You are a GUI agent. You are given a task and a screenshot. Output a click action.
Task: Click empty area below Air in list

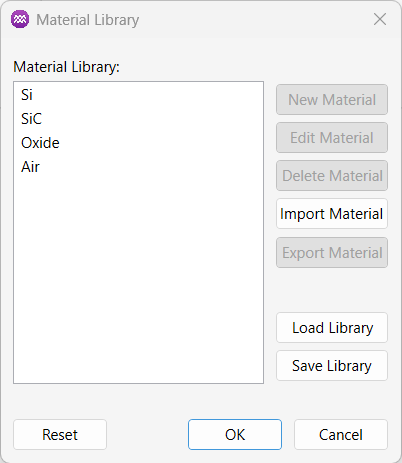click(x=138, y=280)
